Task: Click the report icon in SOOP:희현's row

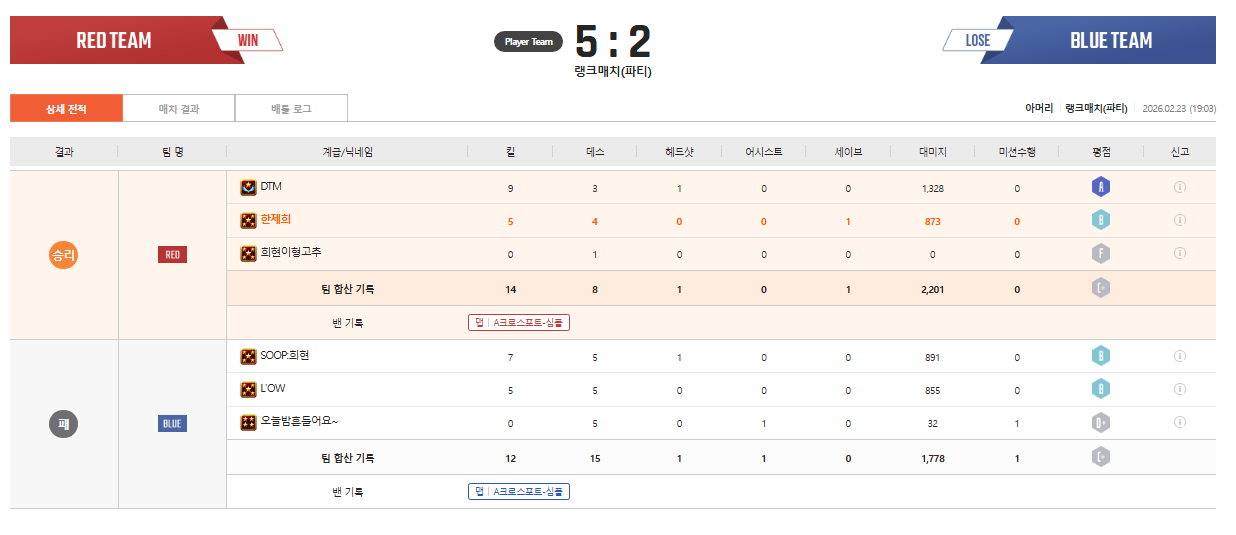Action: [x=1179, y=356]
